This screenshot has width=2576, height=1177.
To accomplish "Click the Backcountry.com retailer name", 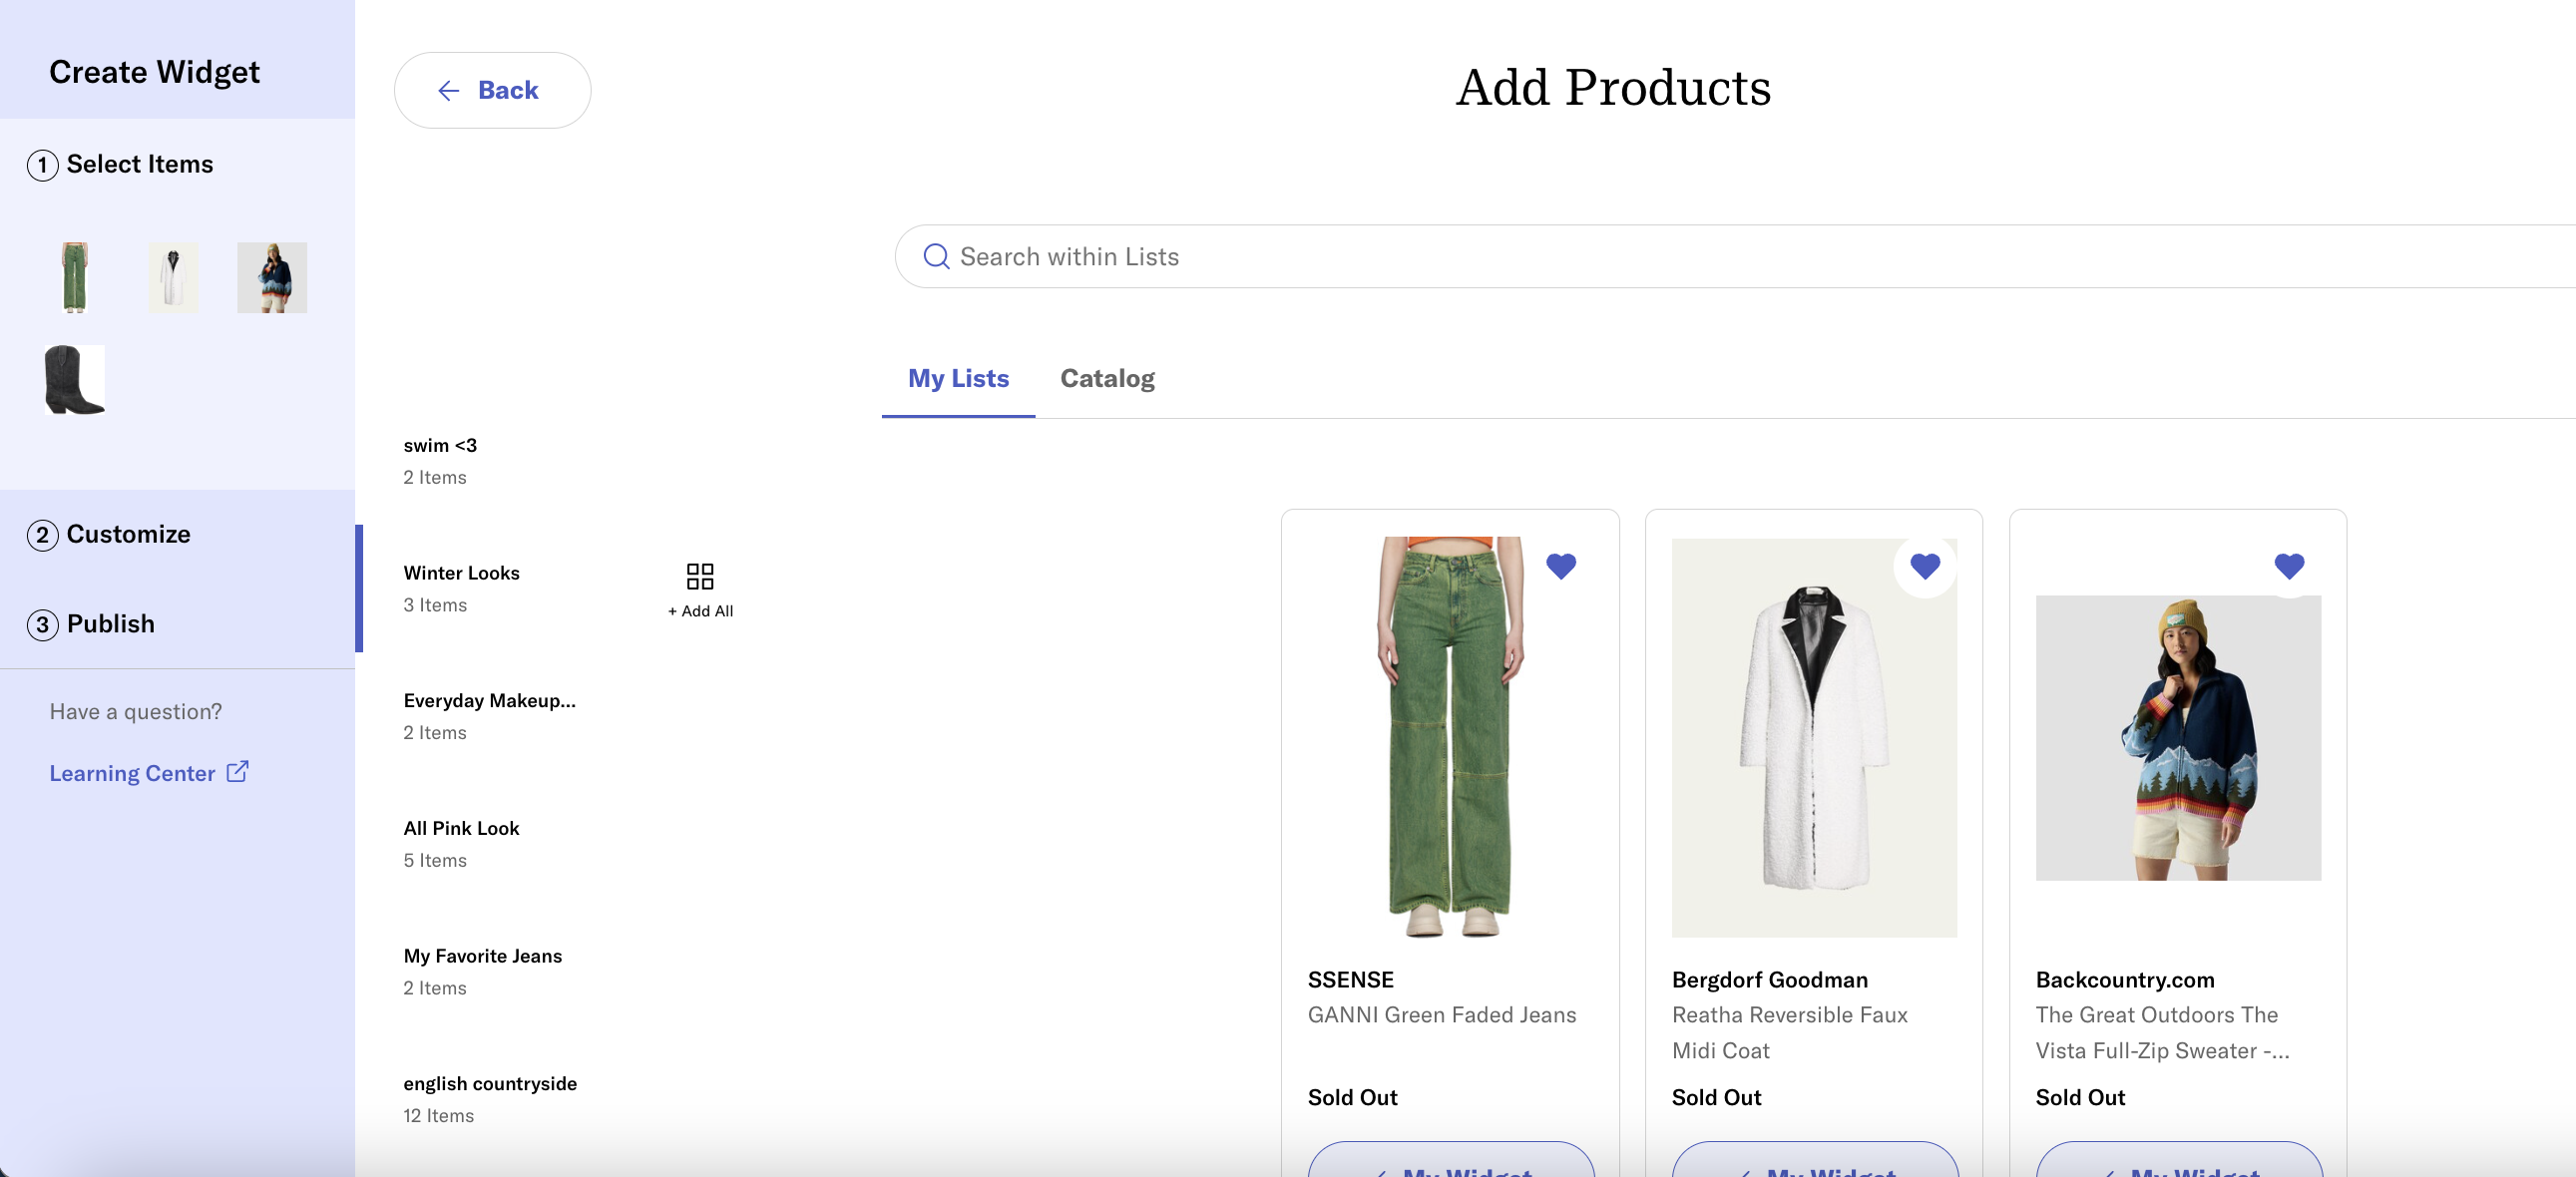I will pyautogui.click(x=2125, y=980).
